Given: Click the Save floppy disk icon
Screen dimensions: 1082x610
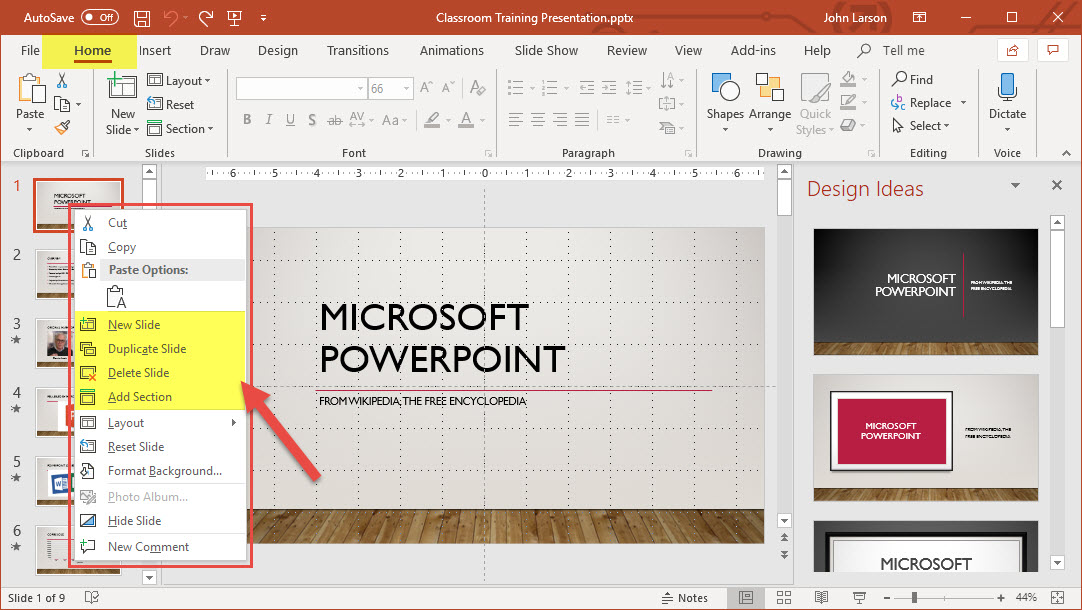Looking at the screenshot, I should pos(142,18).
